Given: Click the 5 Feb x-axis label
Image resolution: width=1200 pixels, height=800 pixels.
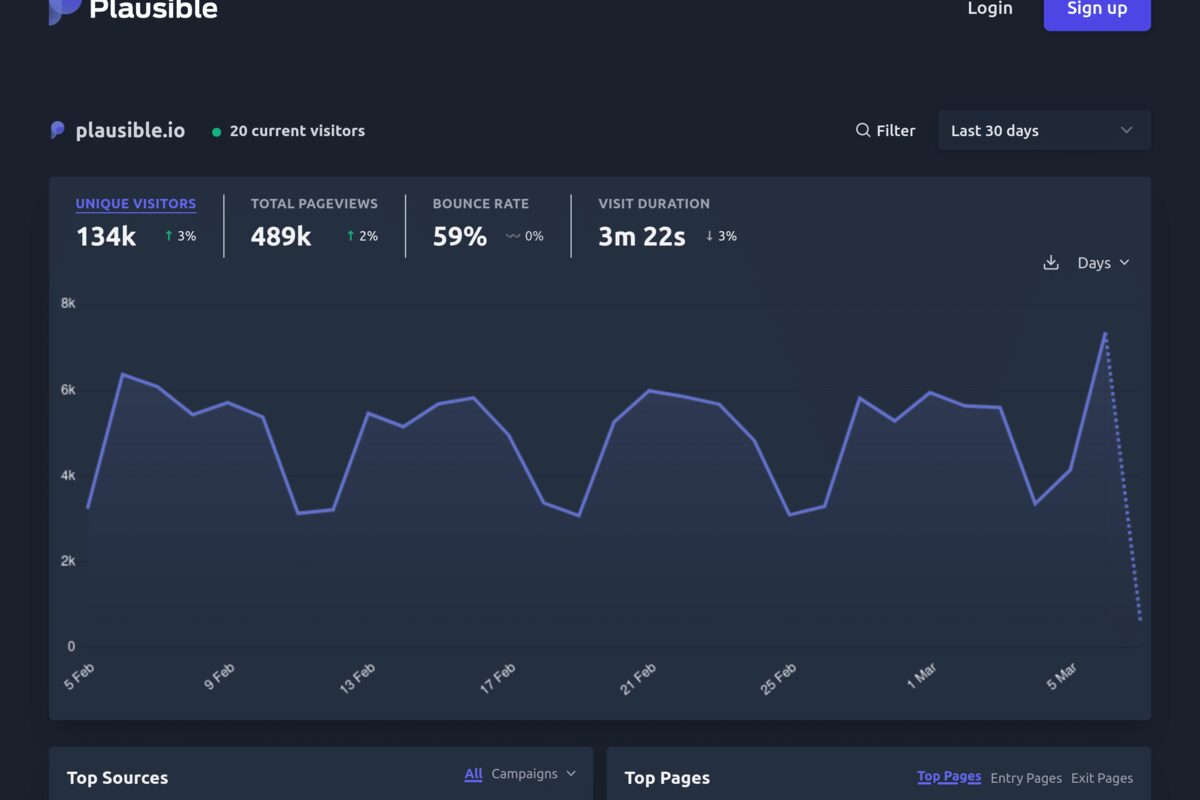Looking at the screenshot, I should [79, 677].
